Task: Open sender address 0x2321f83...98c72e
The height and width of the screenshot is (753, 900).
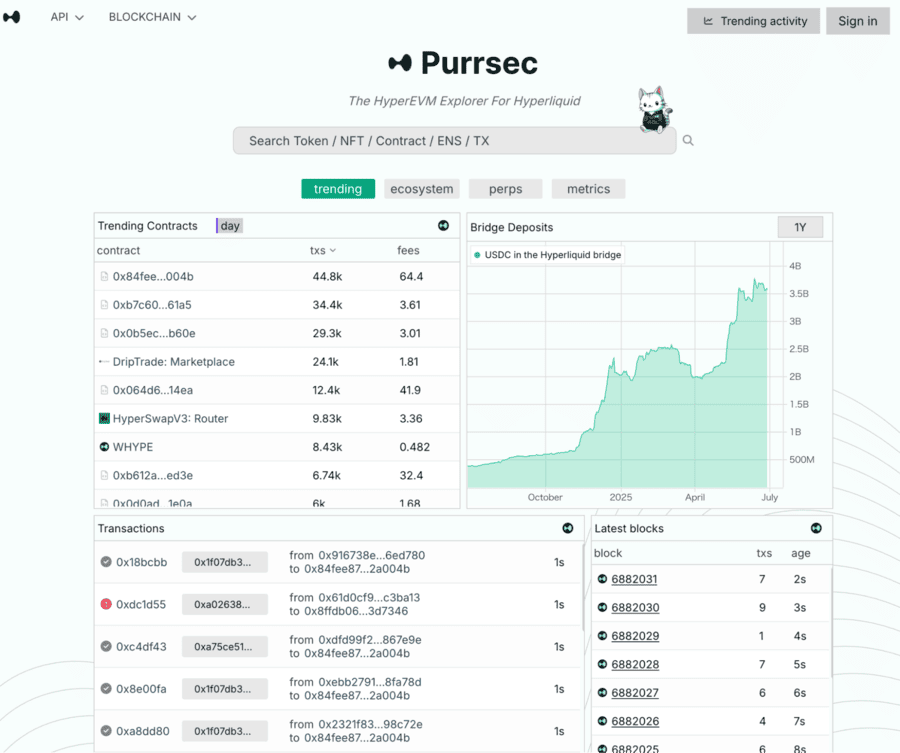Action: [370, 724]
